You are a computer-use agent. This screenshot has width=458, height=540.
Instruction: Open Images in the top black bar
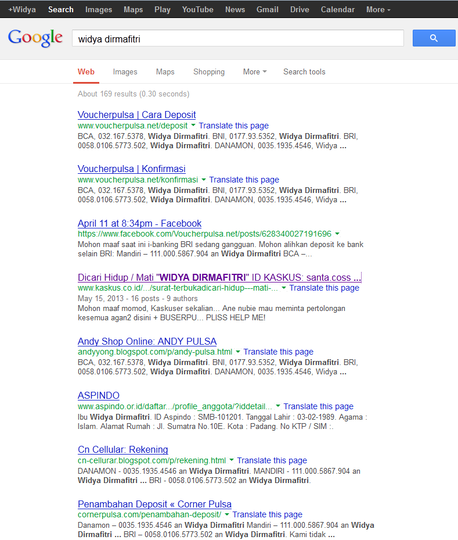[98, 10]
